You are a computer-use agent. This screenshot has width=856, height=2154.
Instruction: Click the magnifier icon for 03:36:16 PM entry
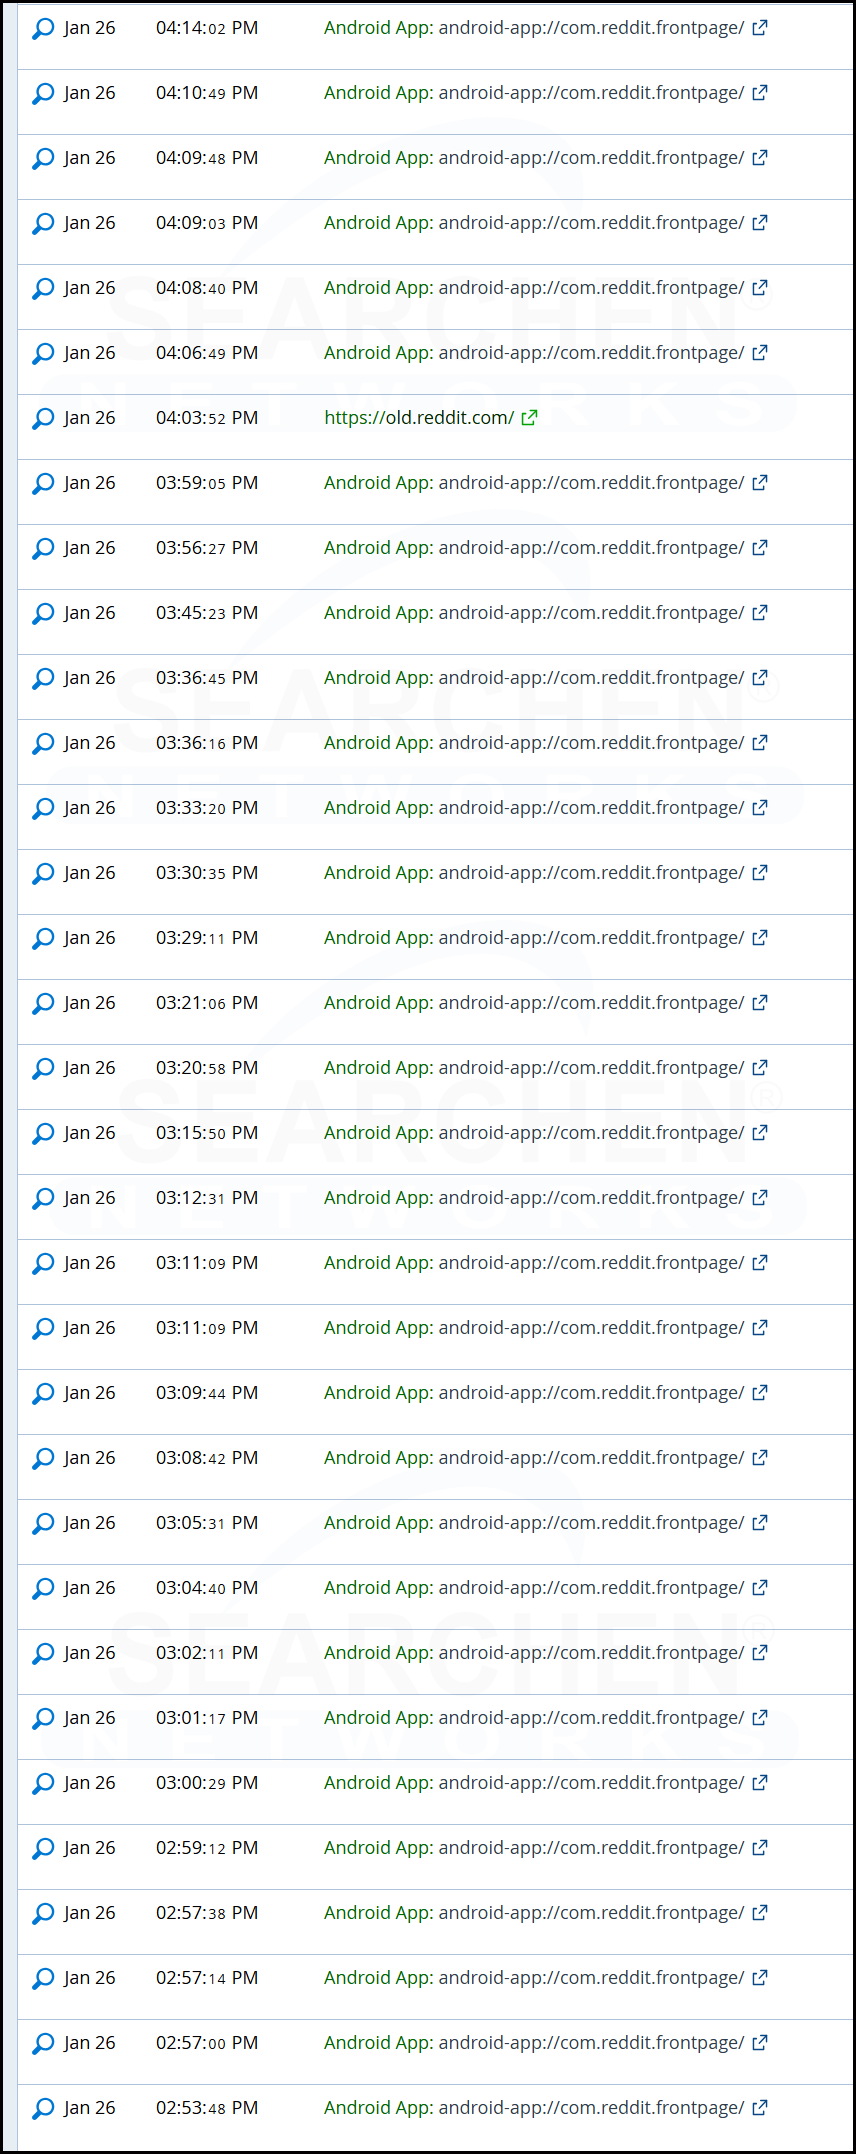point(43,744)
